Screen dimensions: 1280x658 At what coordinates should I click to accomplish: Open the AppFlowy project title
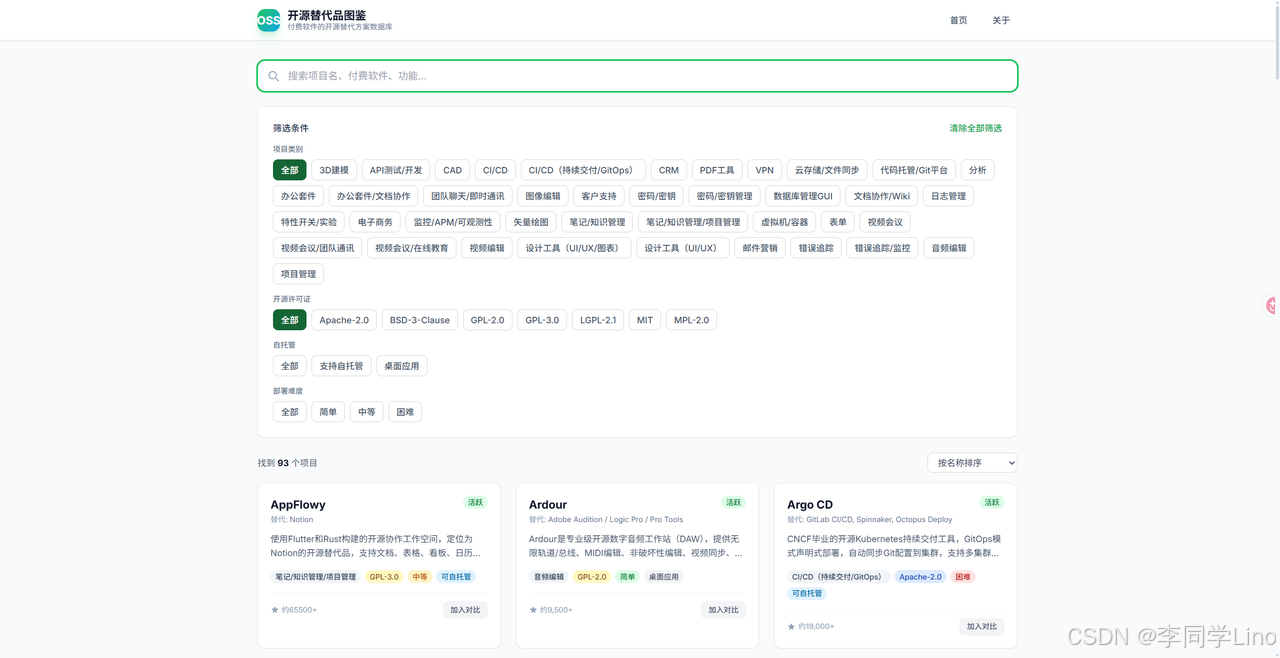[298, 505]
